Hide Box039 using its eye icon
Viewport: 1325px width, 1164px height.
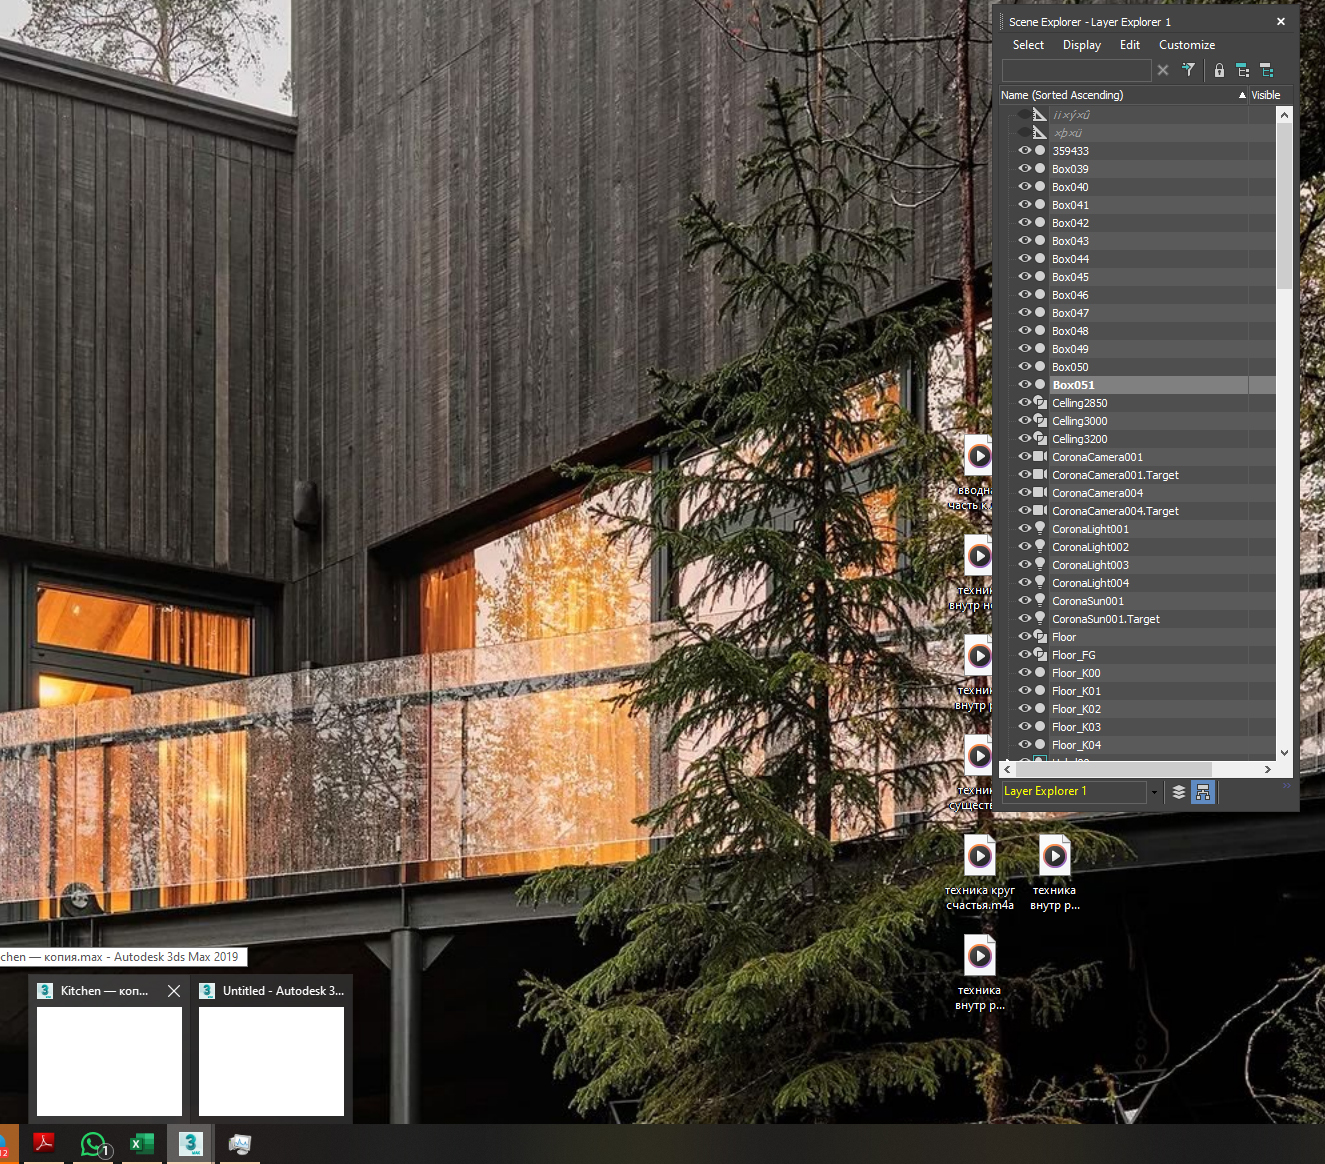1024,168
